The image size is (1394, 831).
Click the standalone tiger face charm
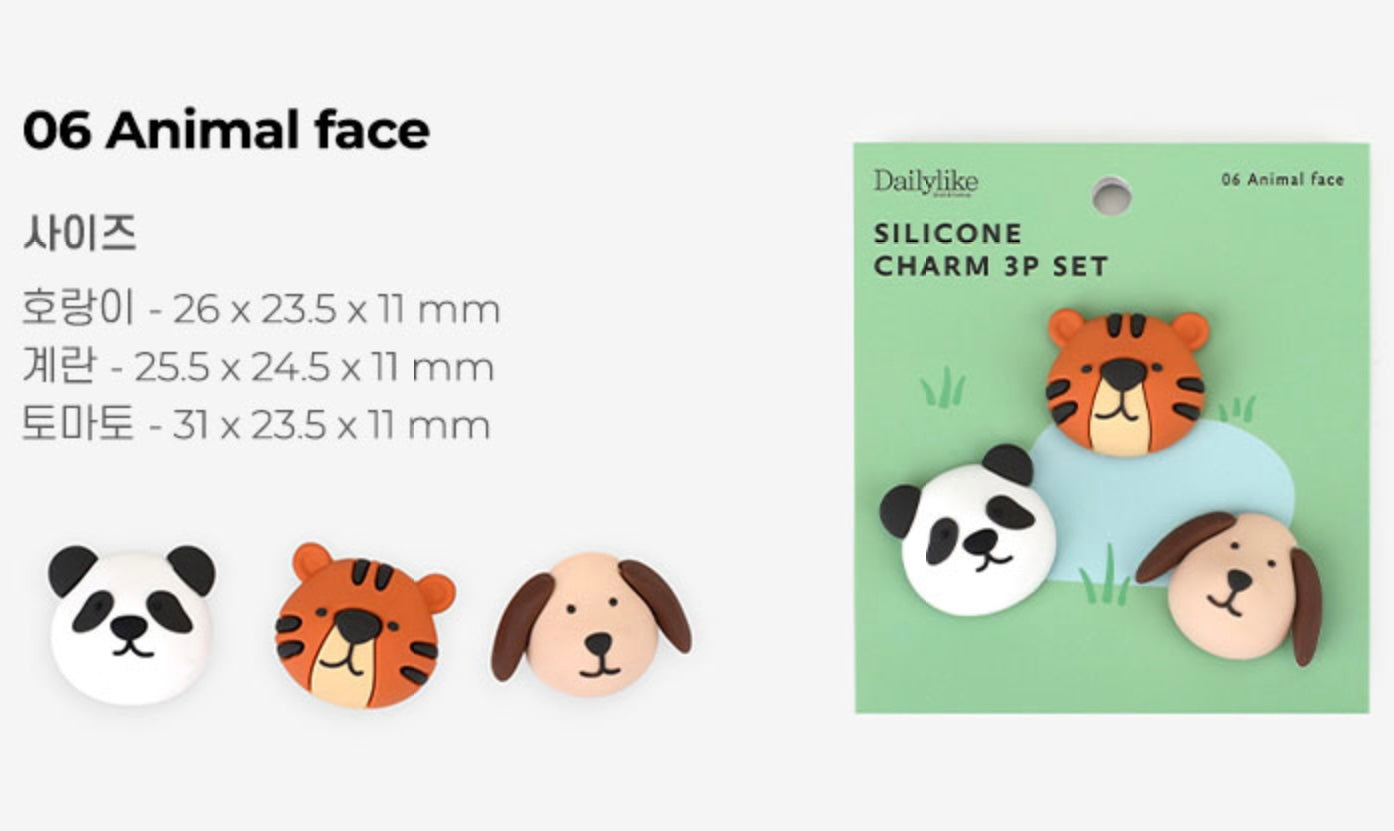[x=364, y=626]
